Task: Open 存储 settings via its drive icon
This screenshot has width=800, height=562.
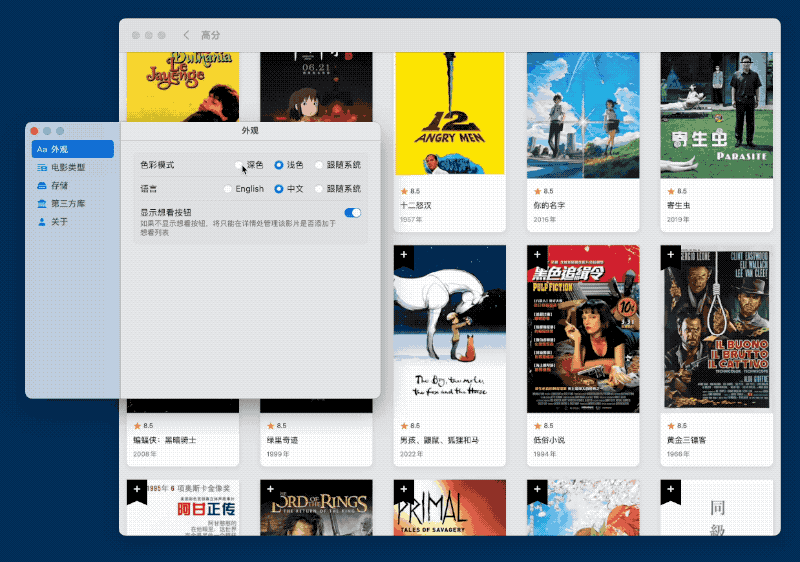Action: coord(42,186)
